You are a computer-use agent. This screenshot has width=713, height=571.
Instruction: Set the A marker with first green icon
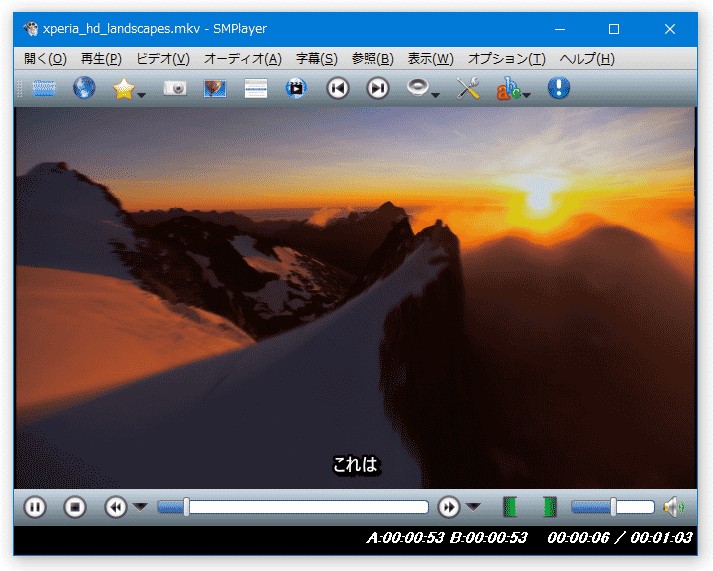pyautogui.click(x=510, y=507)
